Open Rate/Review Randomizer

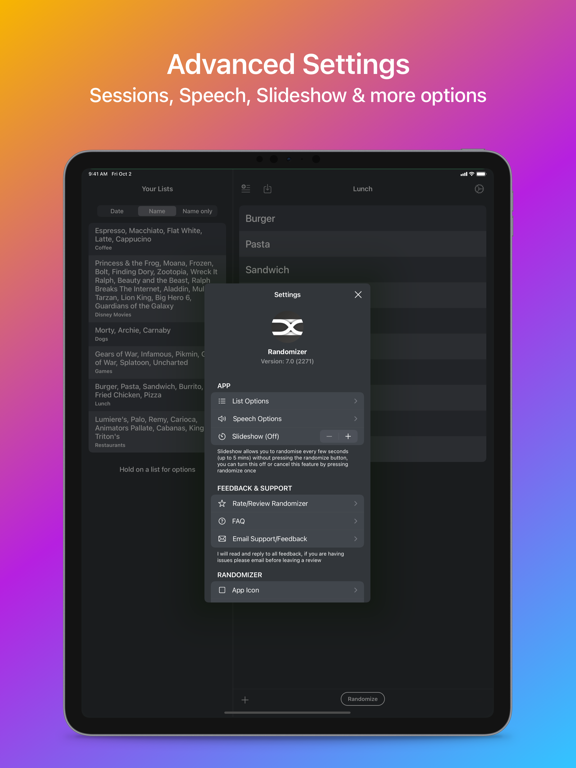click(x=288, y=504)
